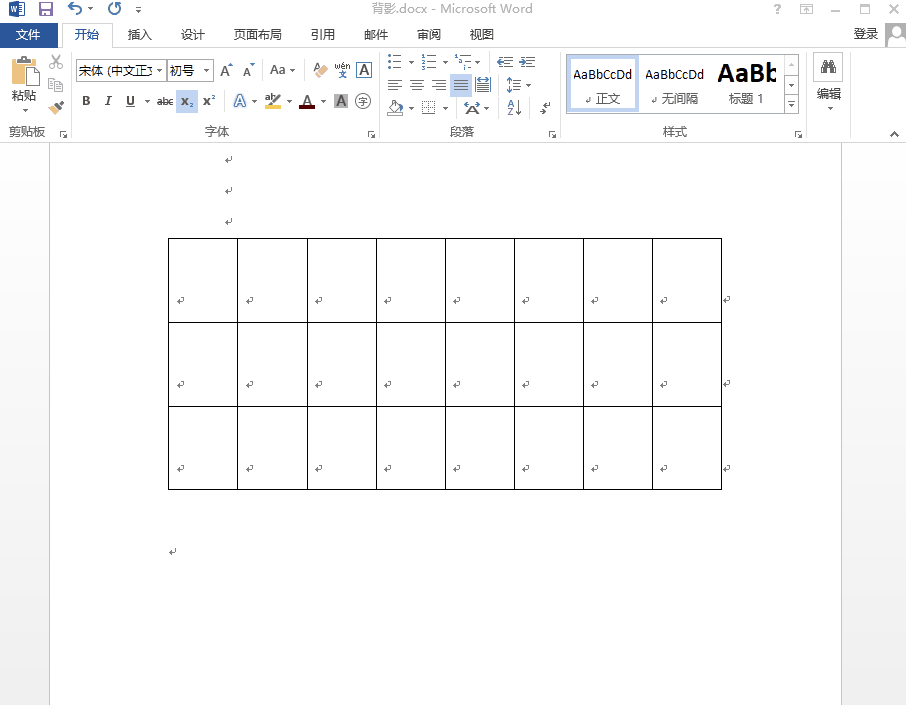
Task: Open the line spacing dropdown
Action: pyautogui.click(x=518, y=85)
